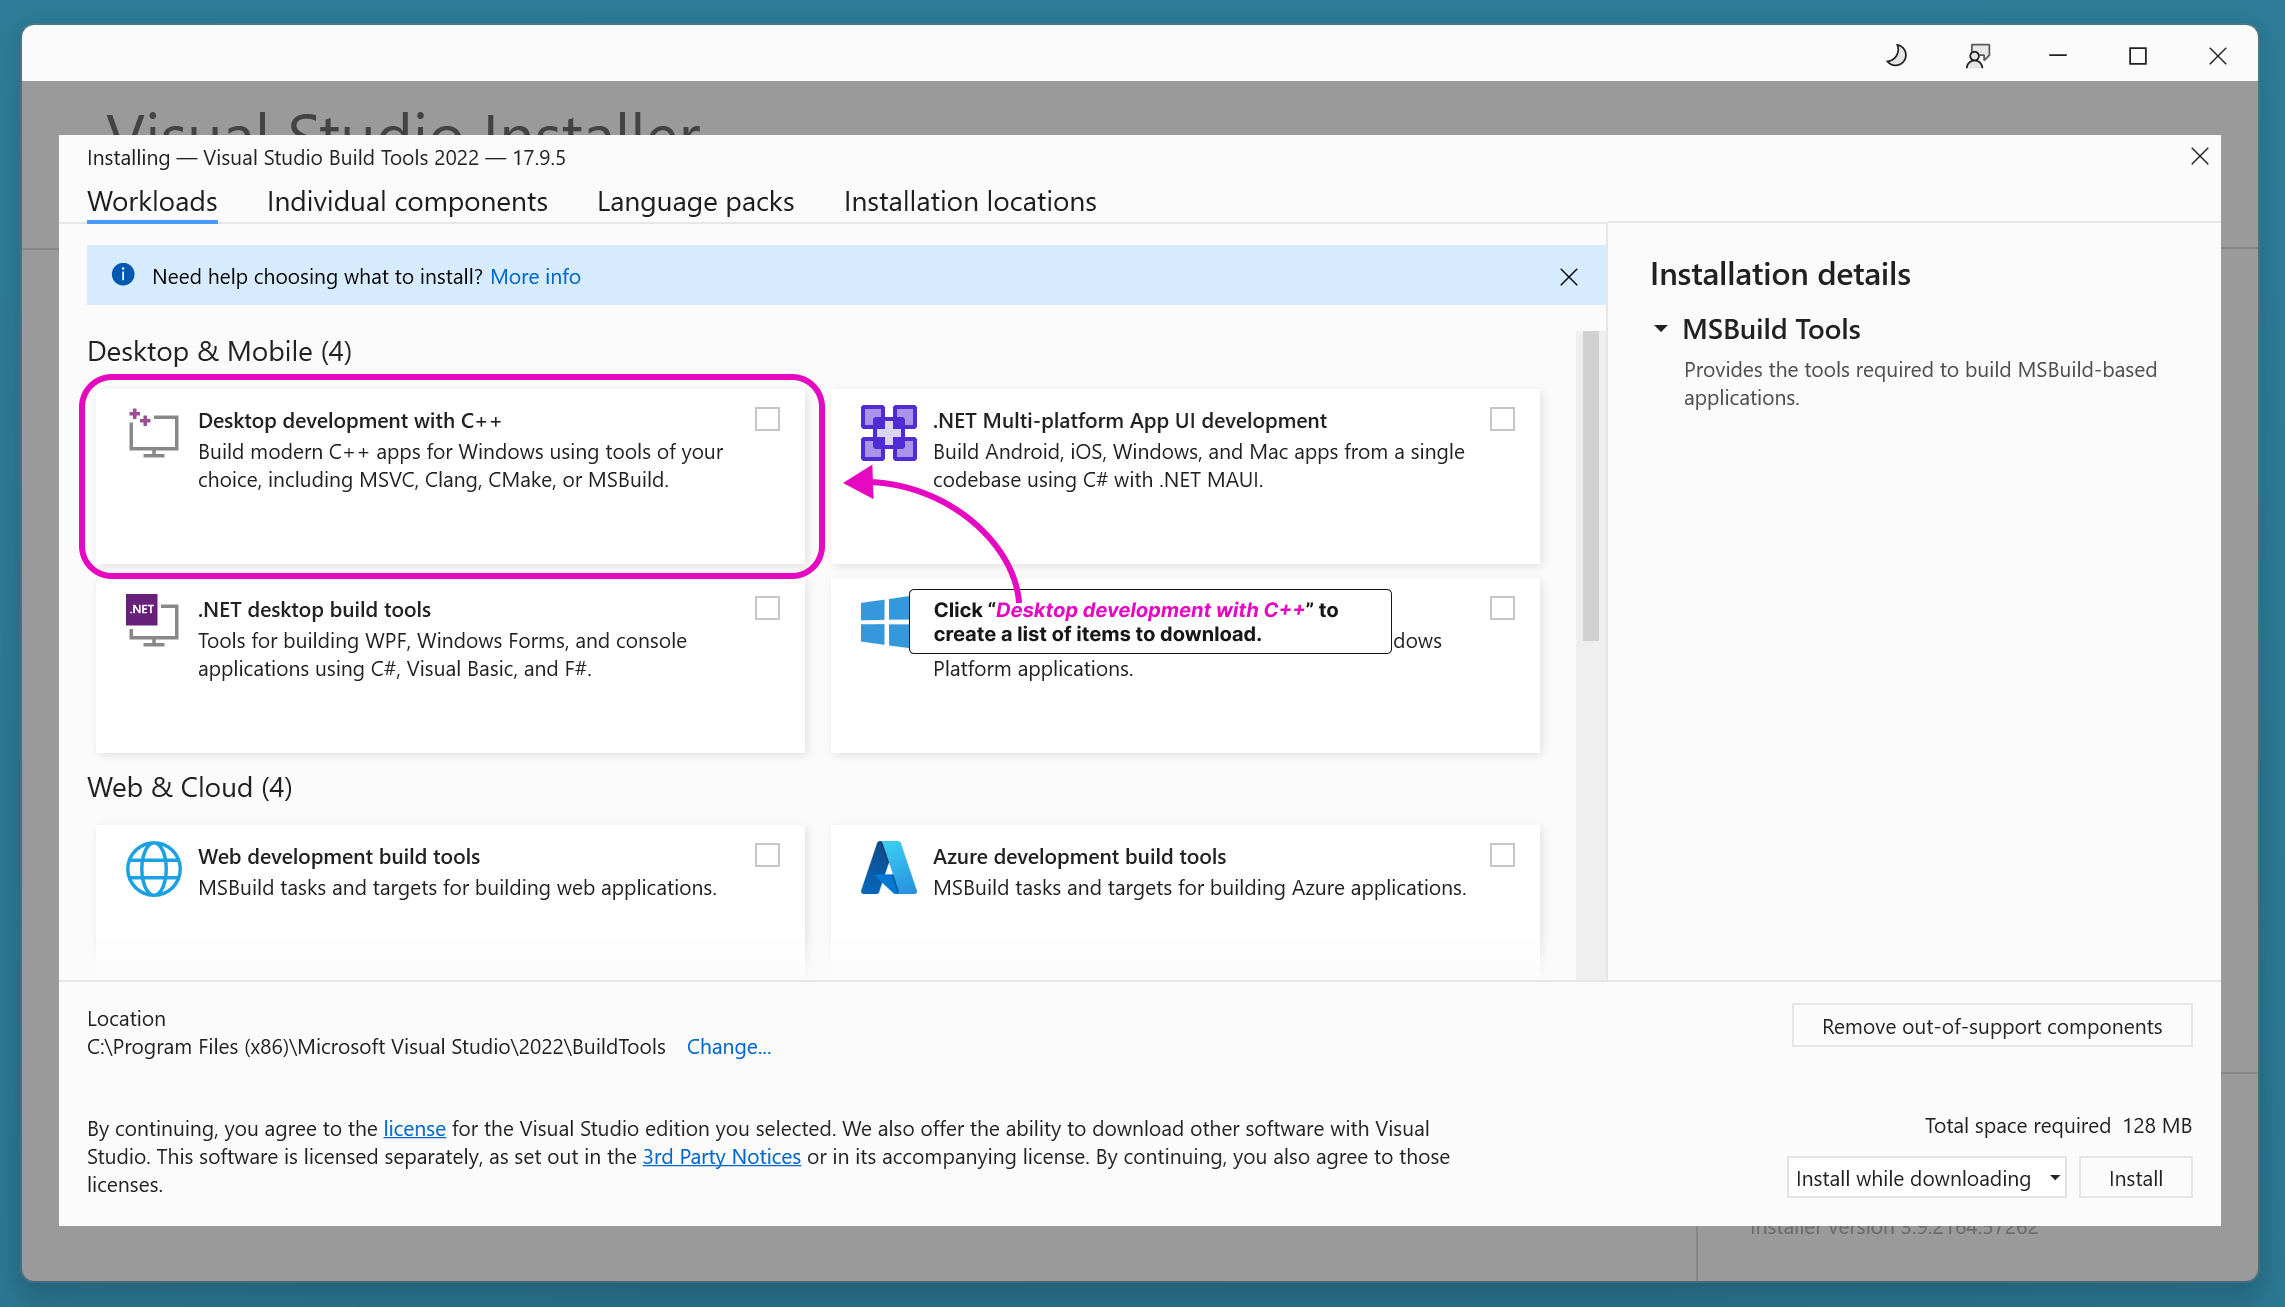Check Desktop development with C++ checkbox

(x=767, y=419)
